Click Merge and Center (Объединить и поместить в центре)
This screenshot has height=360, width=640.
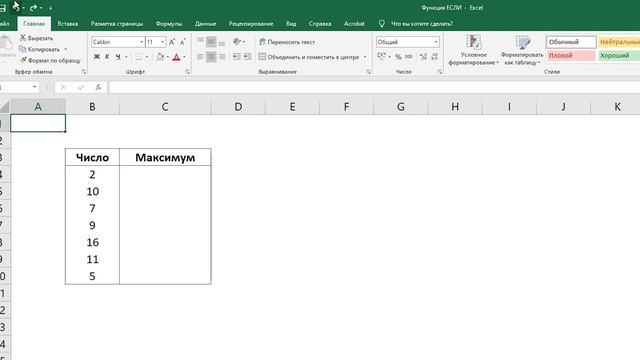coord(309,57)
